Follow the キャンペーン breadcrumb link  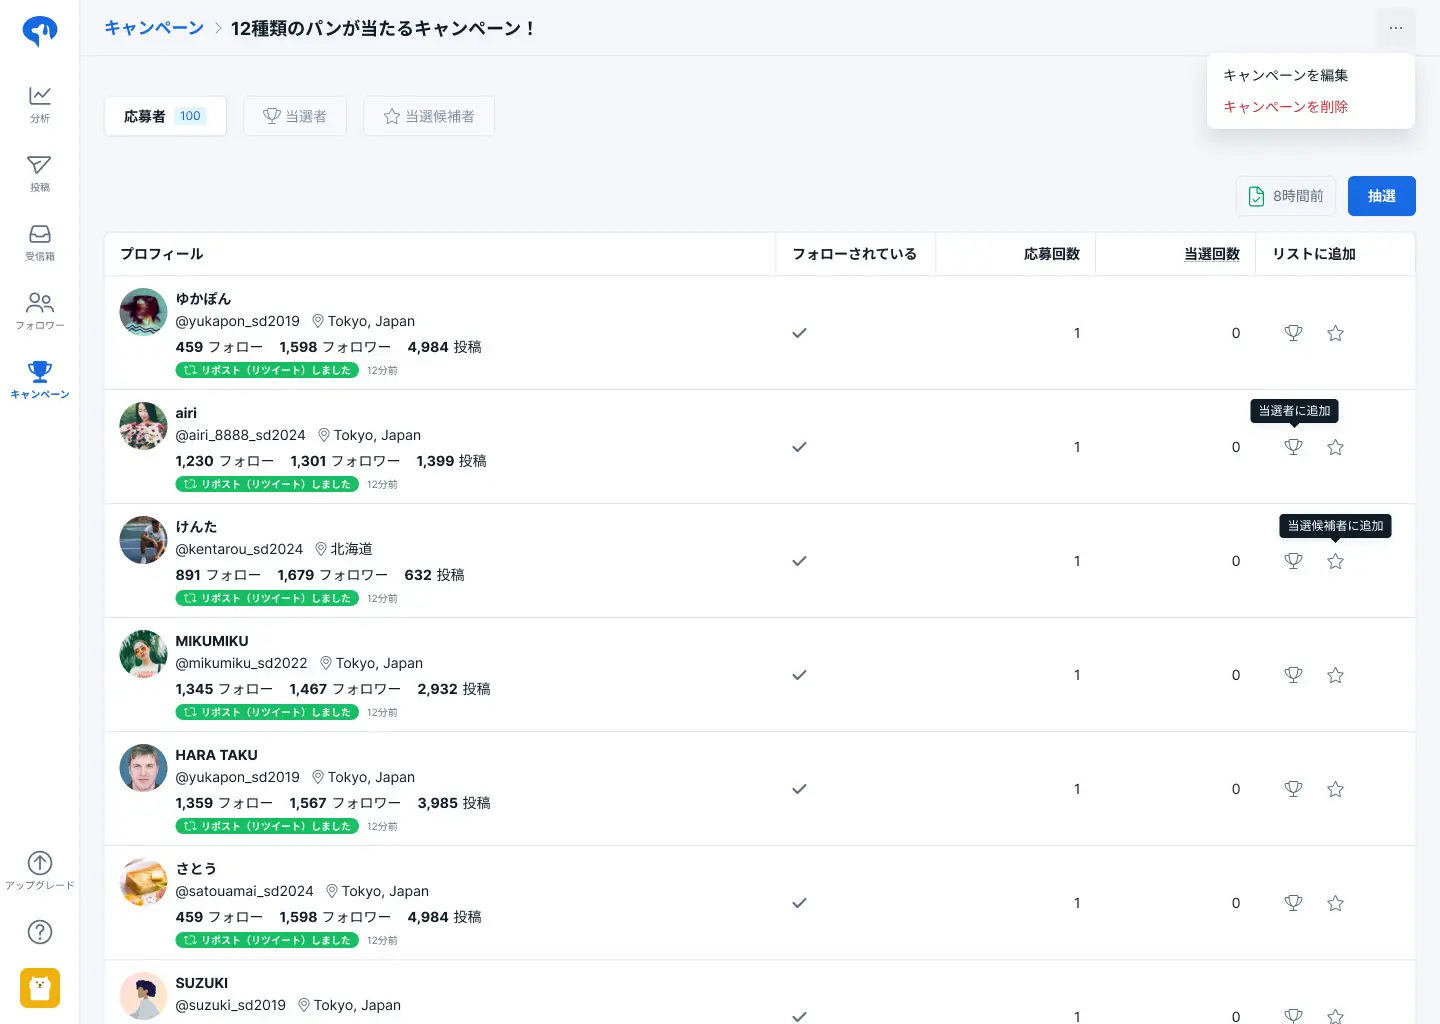pos(154,28)
